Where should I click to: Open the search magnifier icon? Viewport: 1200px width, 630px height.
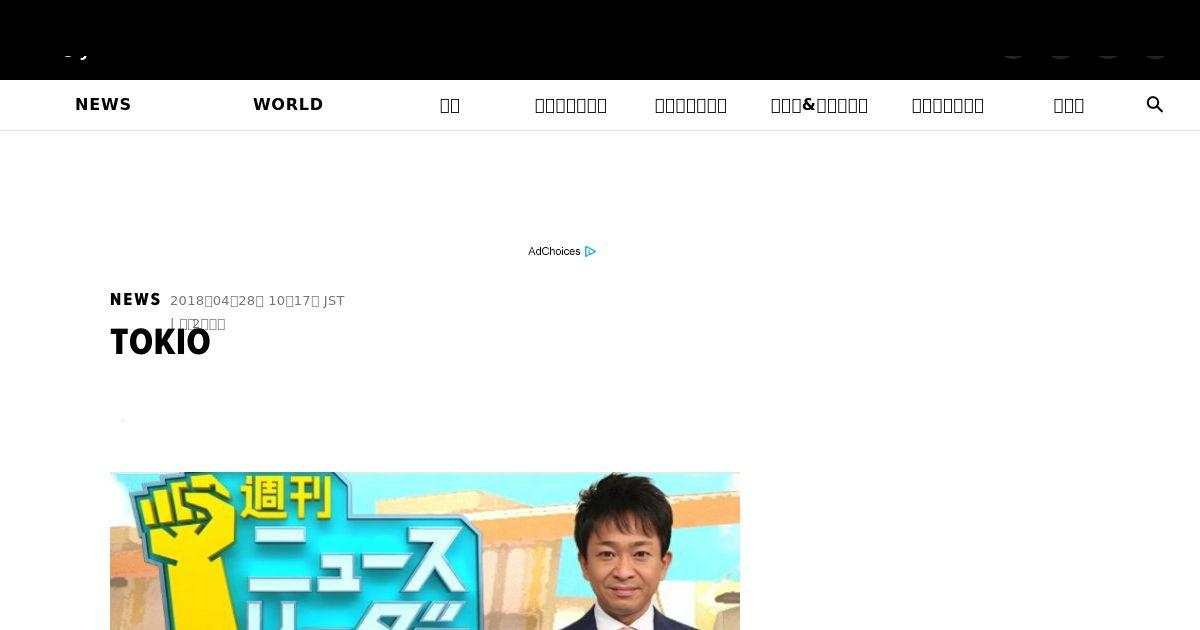tap(1155, 105)
